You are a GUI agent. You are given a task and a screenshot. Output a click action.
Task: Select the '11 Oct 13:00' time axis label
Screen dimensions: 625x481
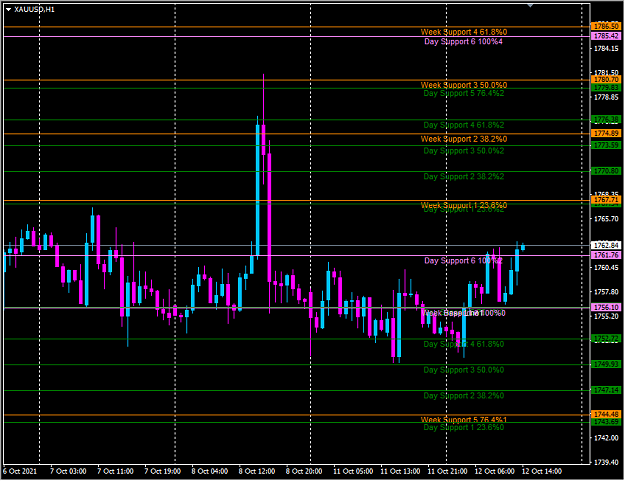coord(400,471)
